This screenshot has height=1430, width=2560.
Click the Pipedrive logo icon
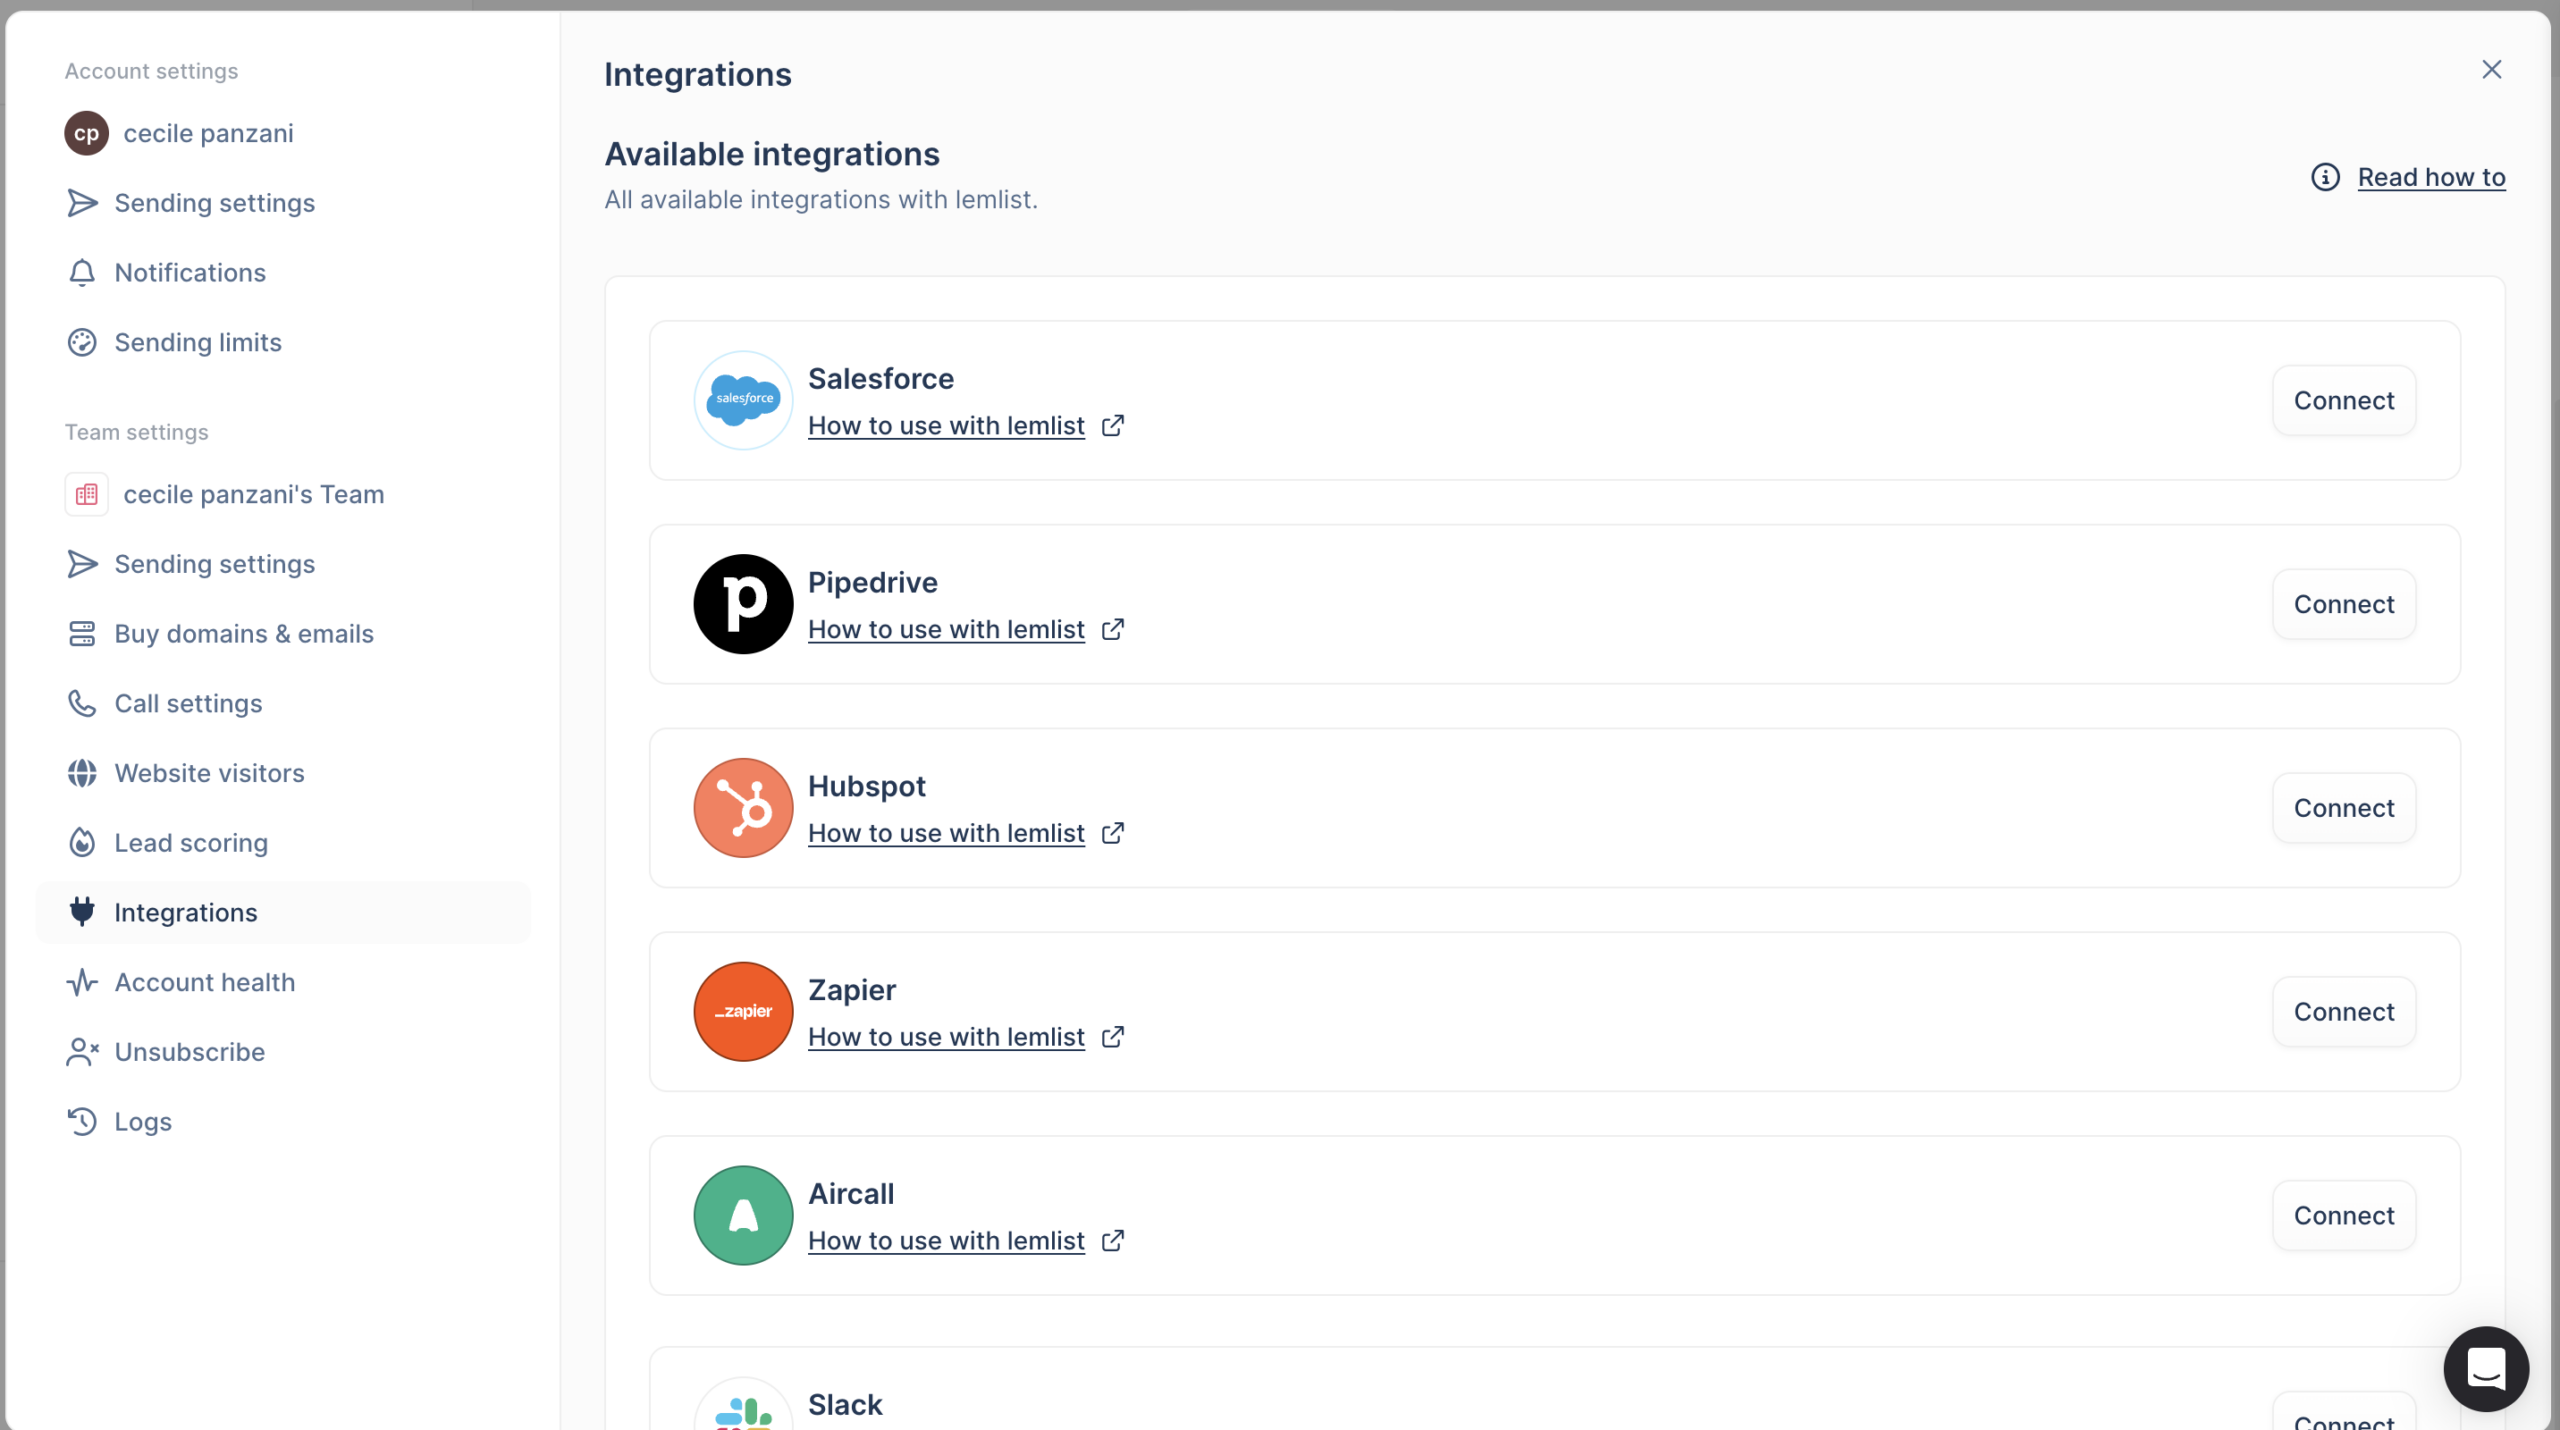pyautogui.click(x=742, y=603)
